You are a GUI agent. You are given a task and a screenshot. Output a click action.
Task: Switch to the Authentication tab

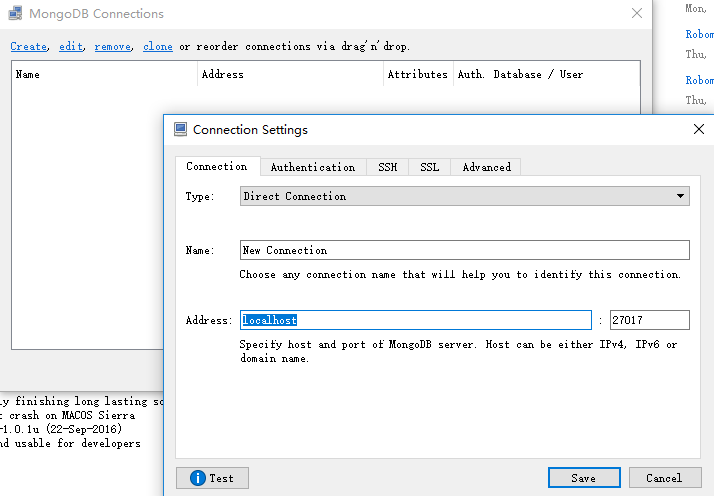pos(313,167)
